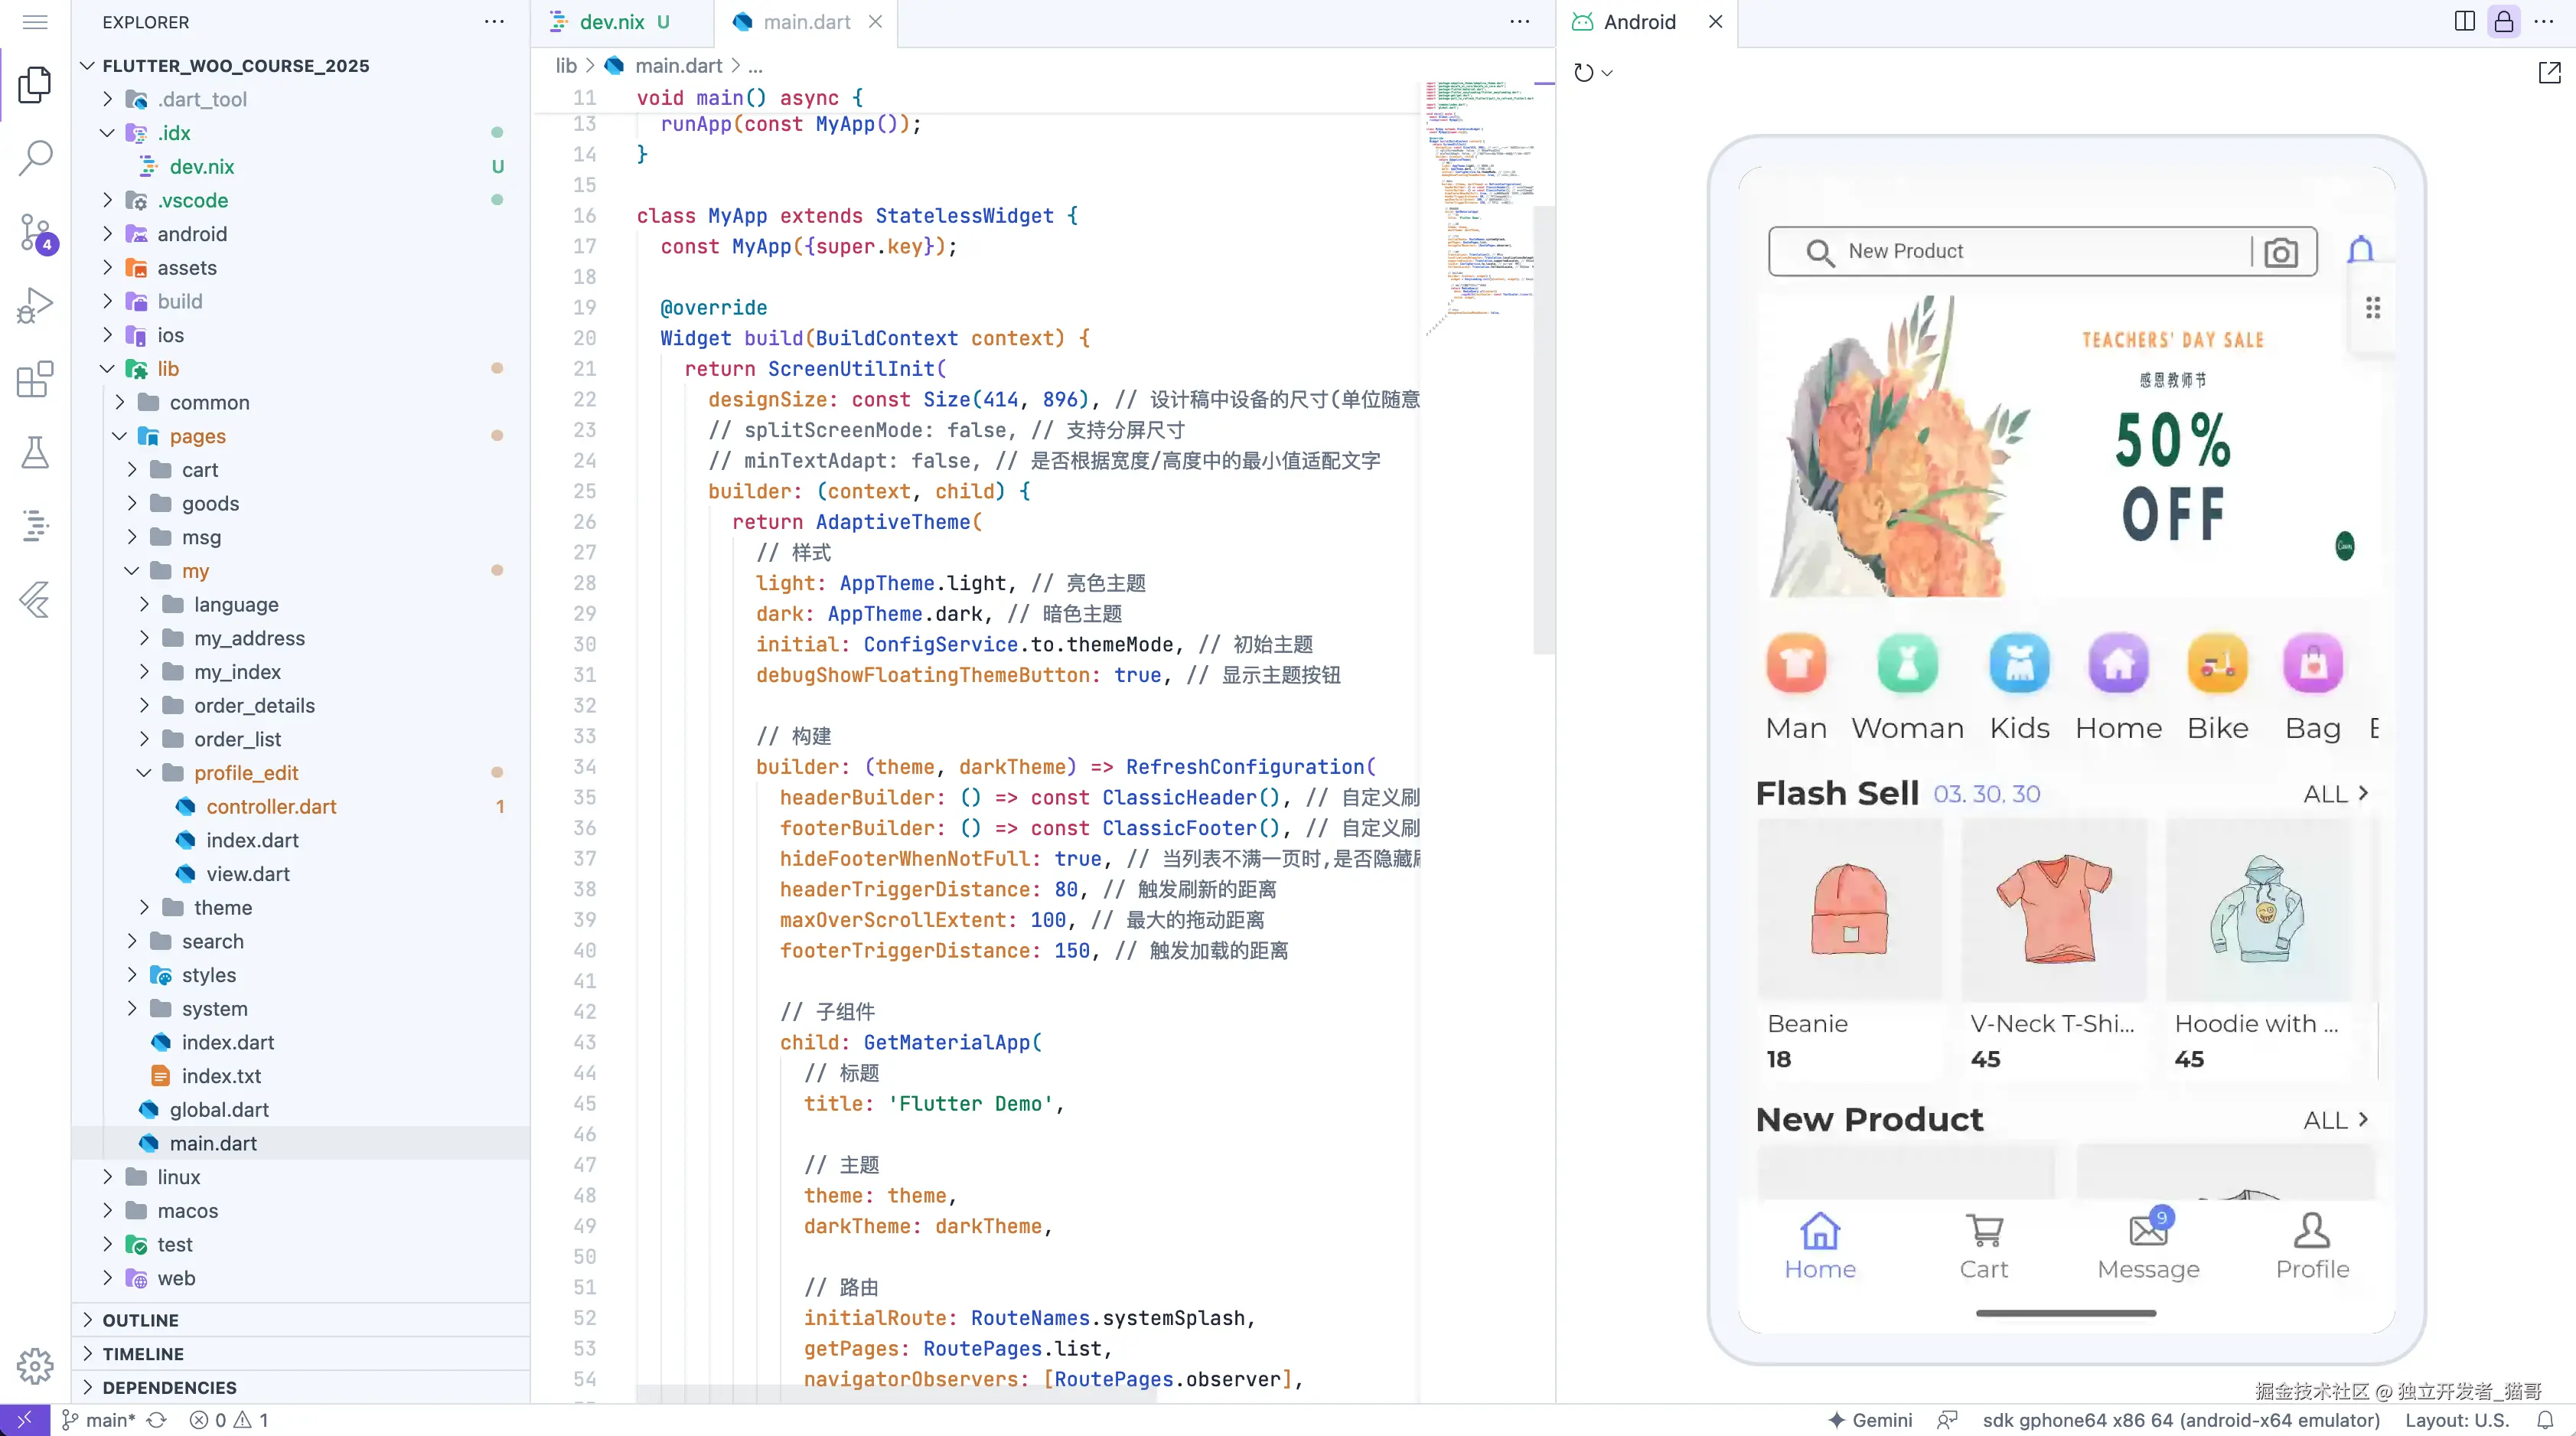Open dropdown arrow next to reload
This screenshot has height=1436, width=2576.
[x=1607, y=73]
